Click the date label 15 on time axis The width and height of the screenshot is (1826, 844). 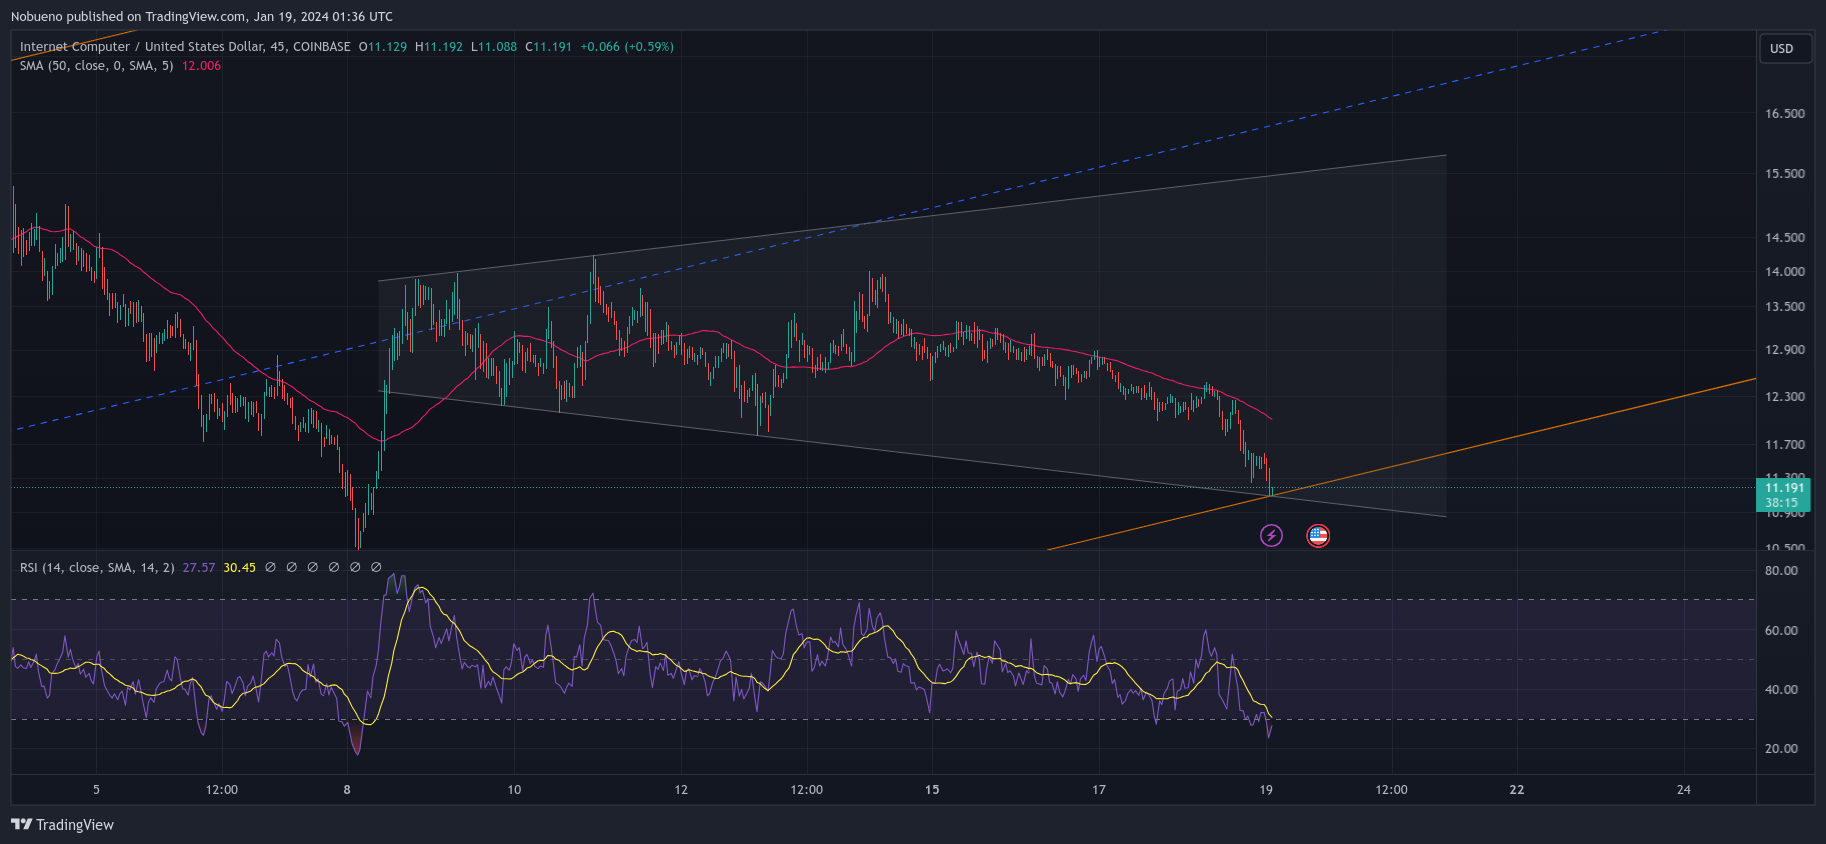[932, 790]
